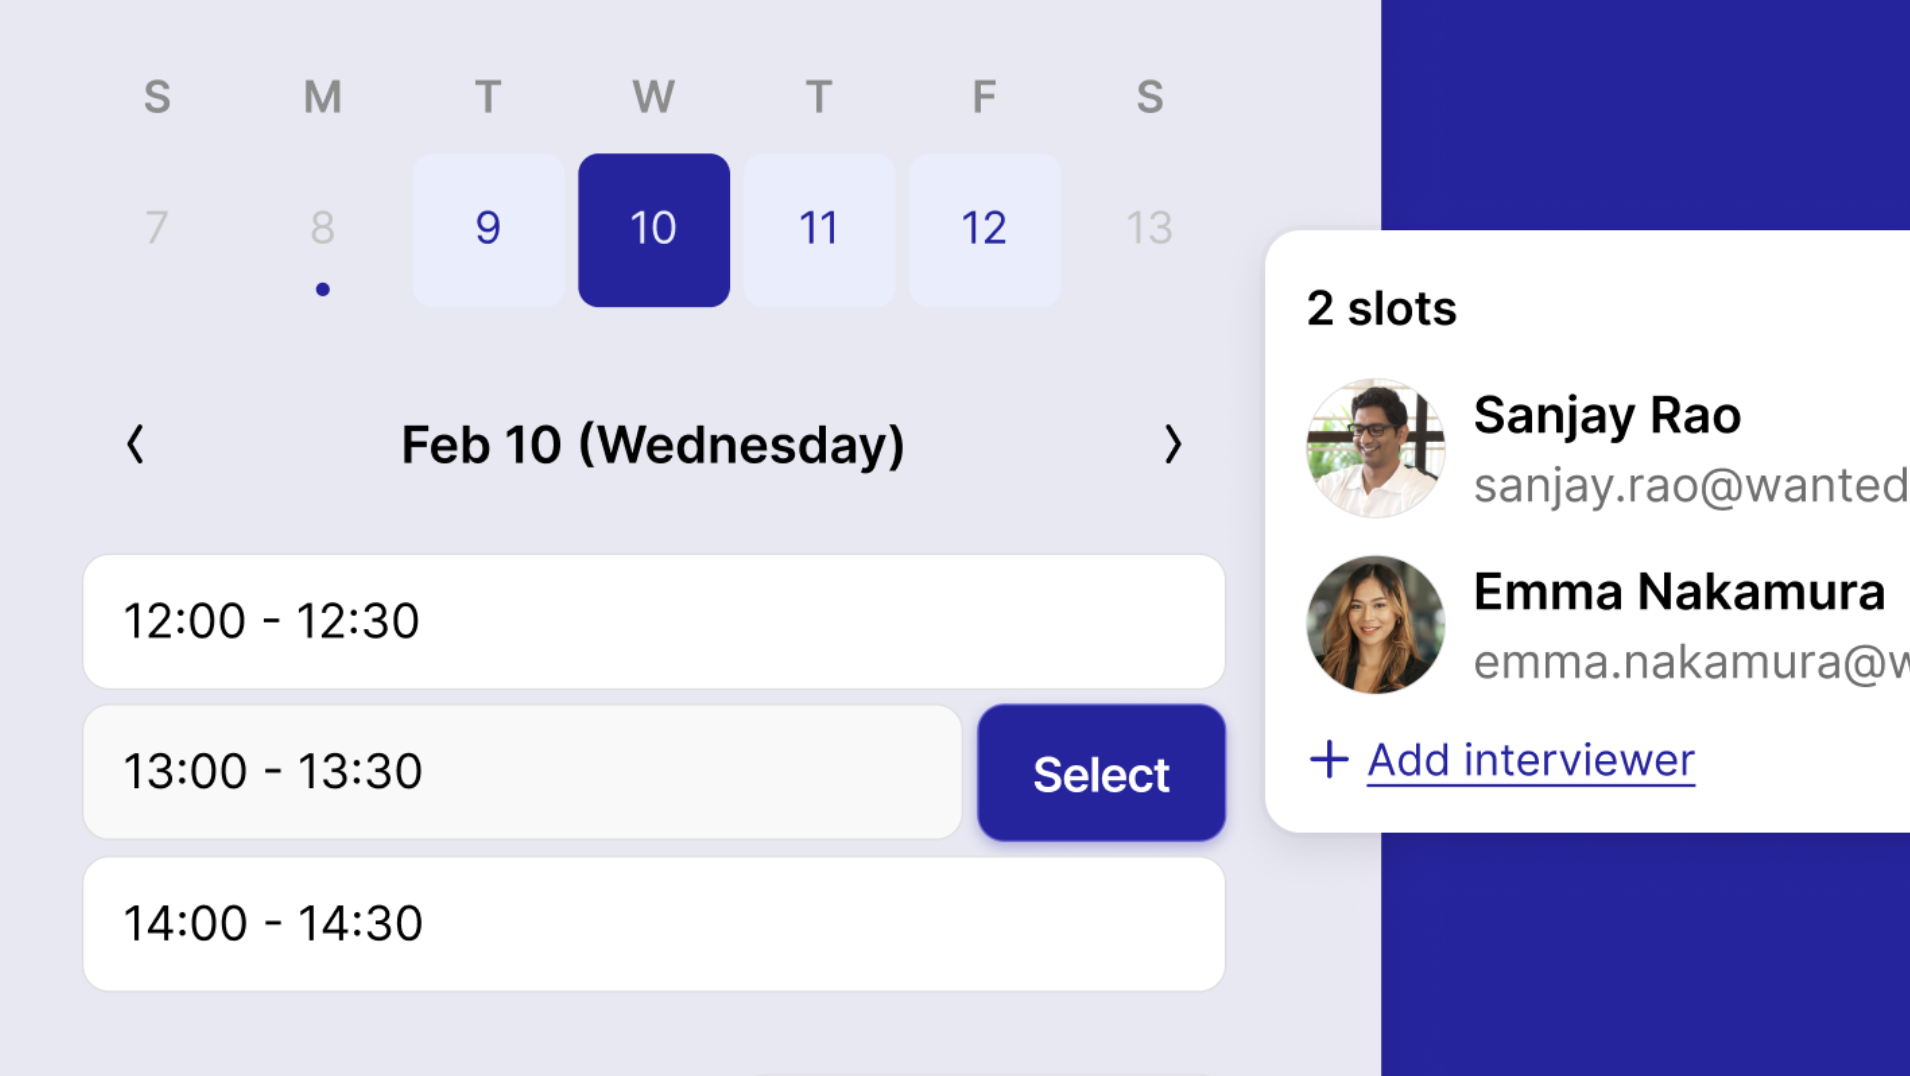Go to next day using right chevron
Screen dimensions: 1910x1076
tap(1172, 444)
